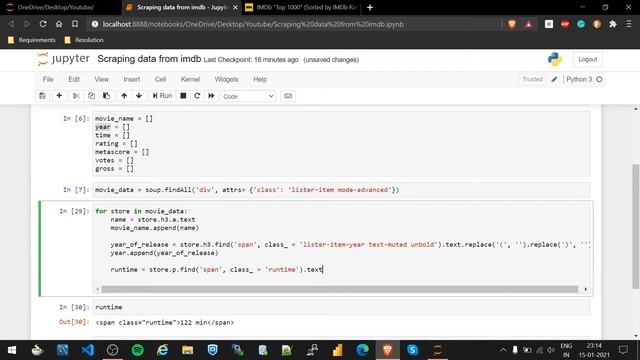Open Brave Shields lion icon

(512, 24)
